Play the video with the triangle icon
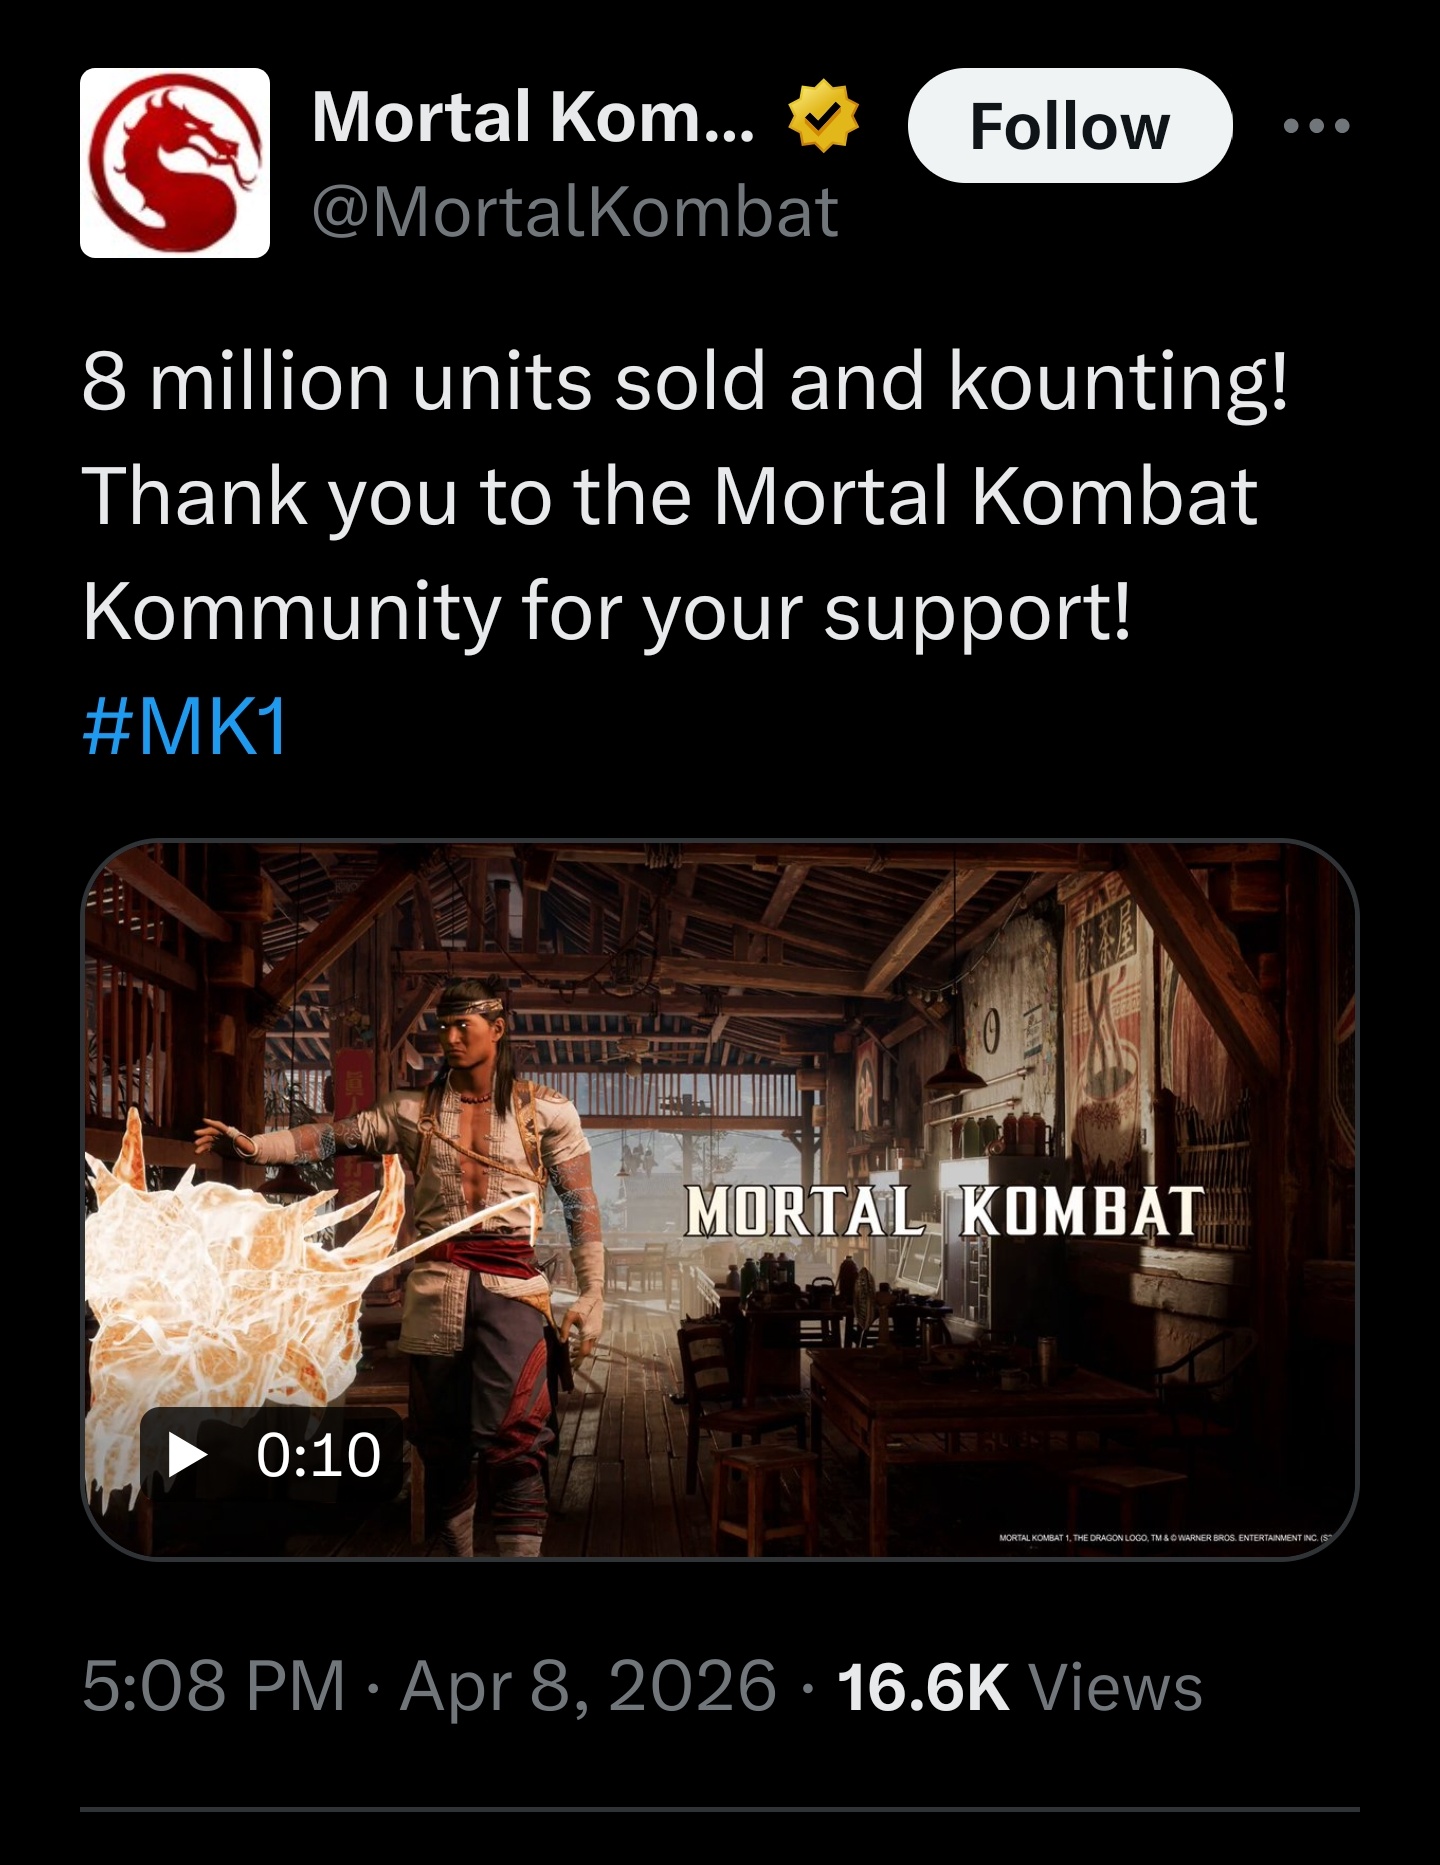1440x1865 pixels. (186, 1455)
